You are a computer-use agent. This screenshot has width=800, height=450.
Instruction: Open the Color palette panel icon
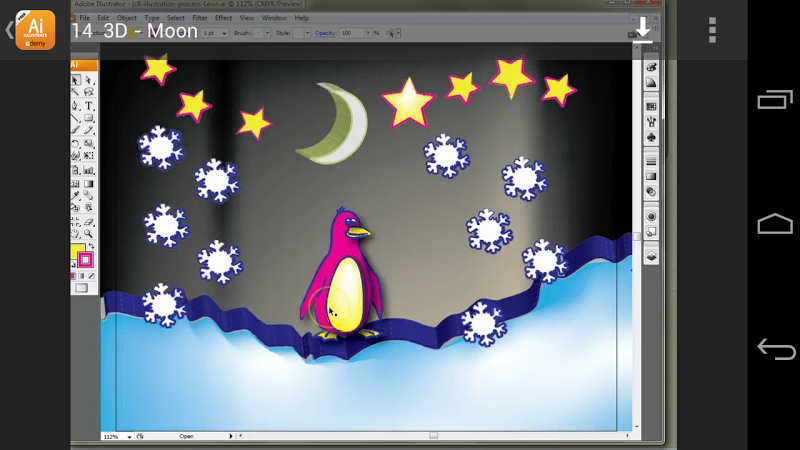click(651, 67)
